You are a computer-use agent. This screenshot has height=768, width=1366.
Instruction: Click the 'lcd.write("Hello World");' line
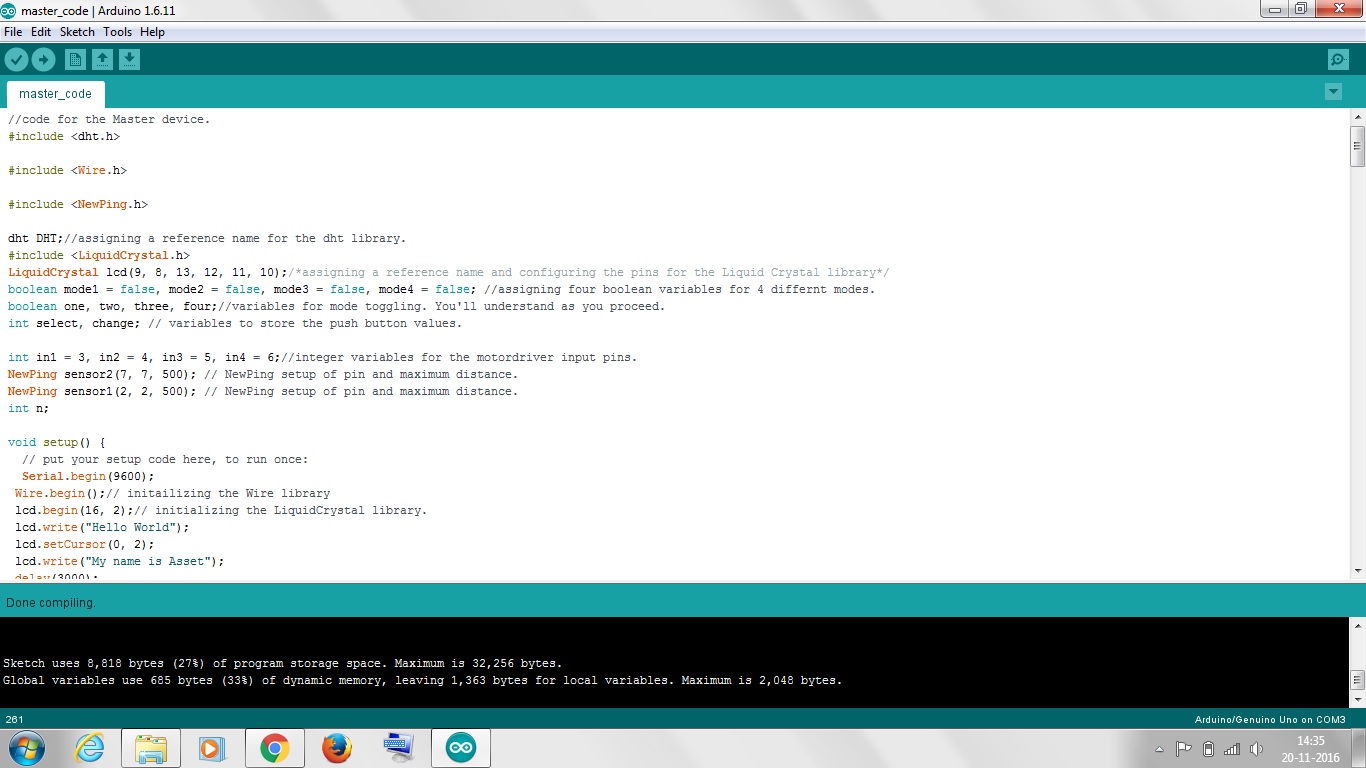click(x=102, y=527)
